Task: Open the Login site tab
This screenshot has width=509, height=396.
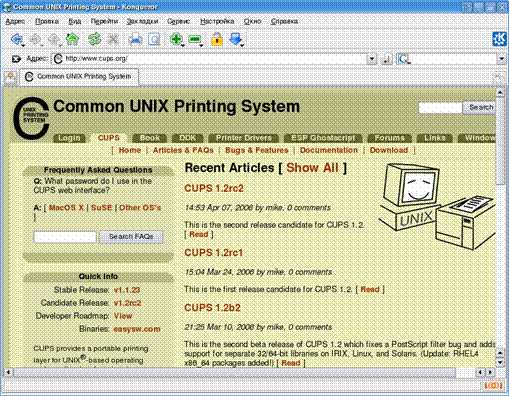Action: [69, 138]
